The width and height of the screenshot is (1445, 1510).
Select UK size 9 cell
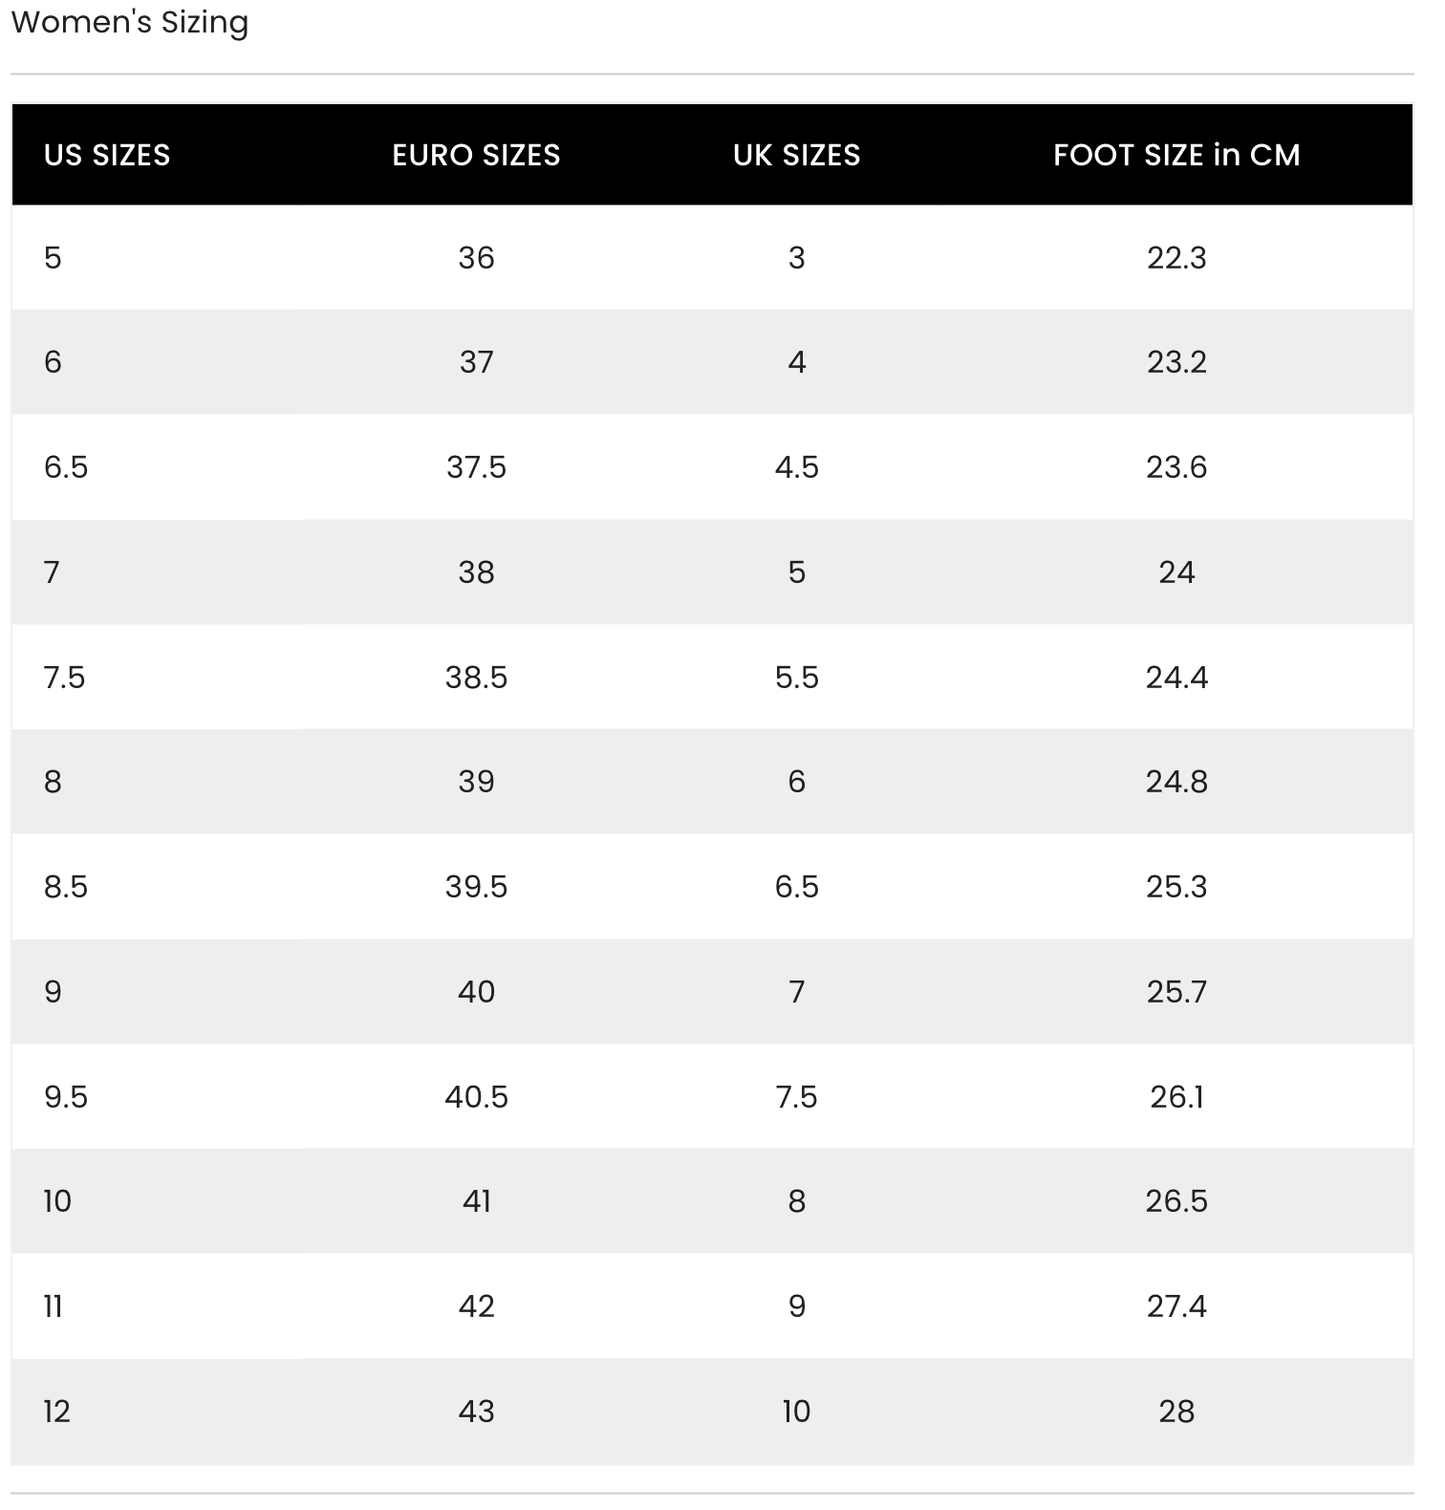click(x=796, y=1306)
